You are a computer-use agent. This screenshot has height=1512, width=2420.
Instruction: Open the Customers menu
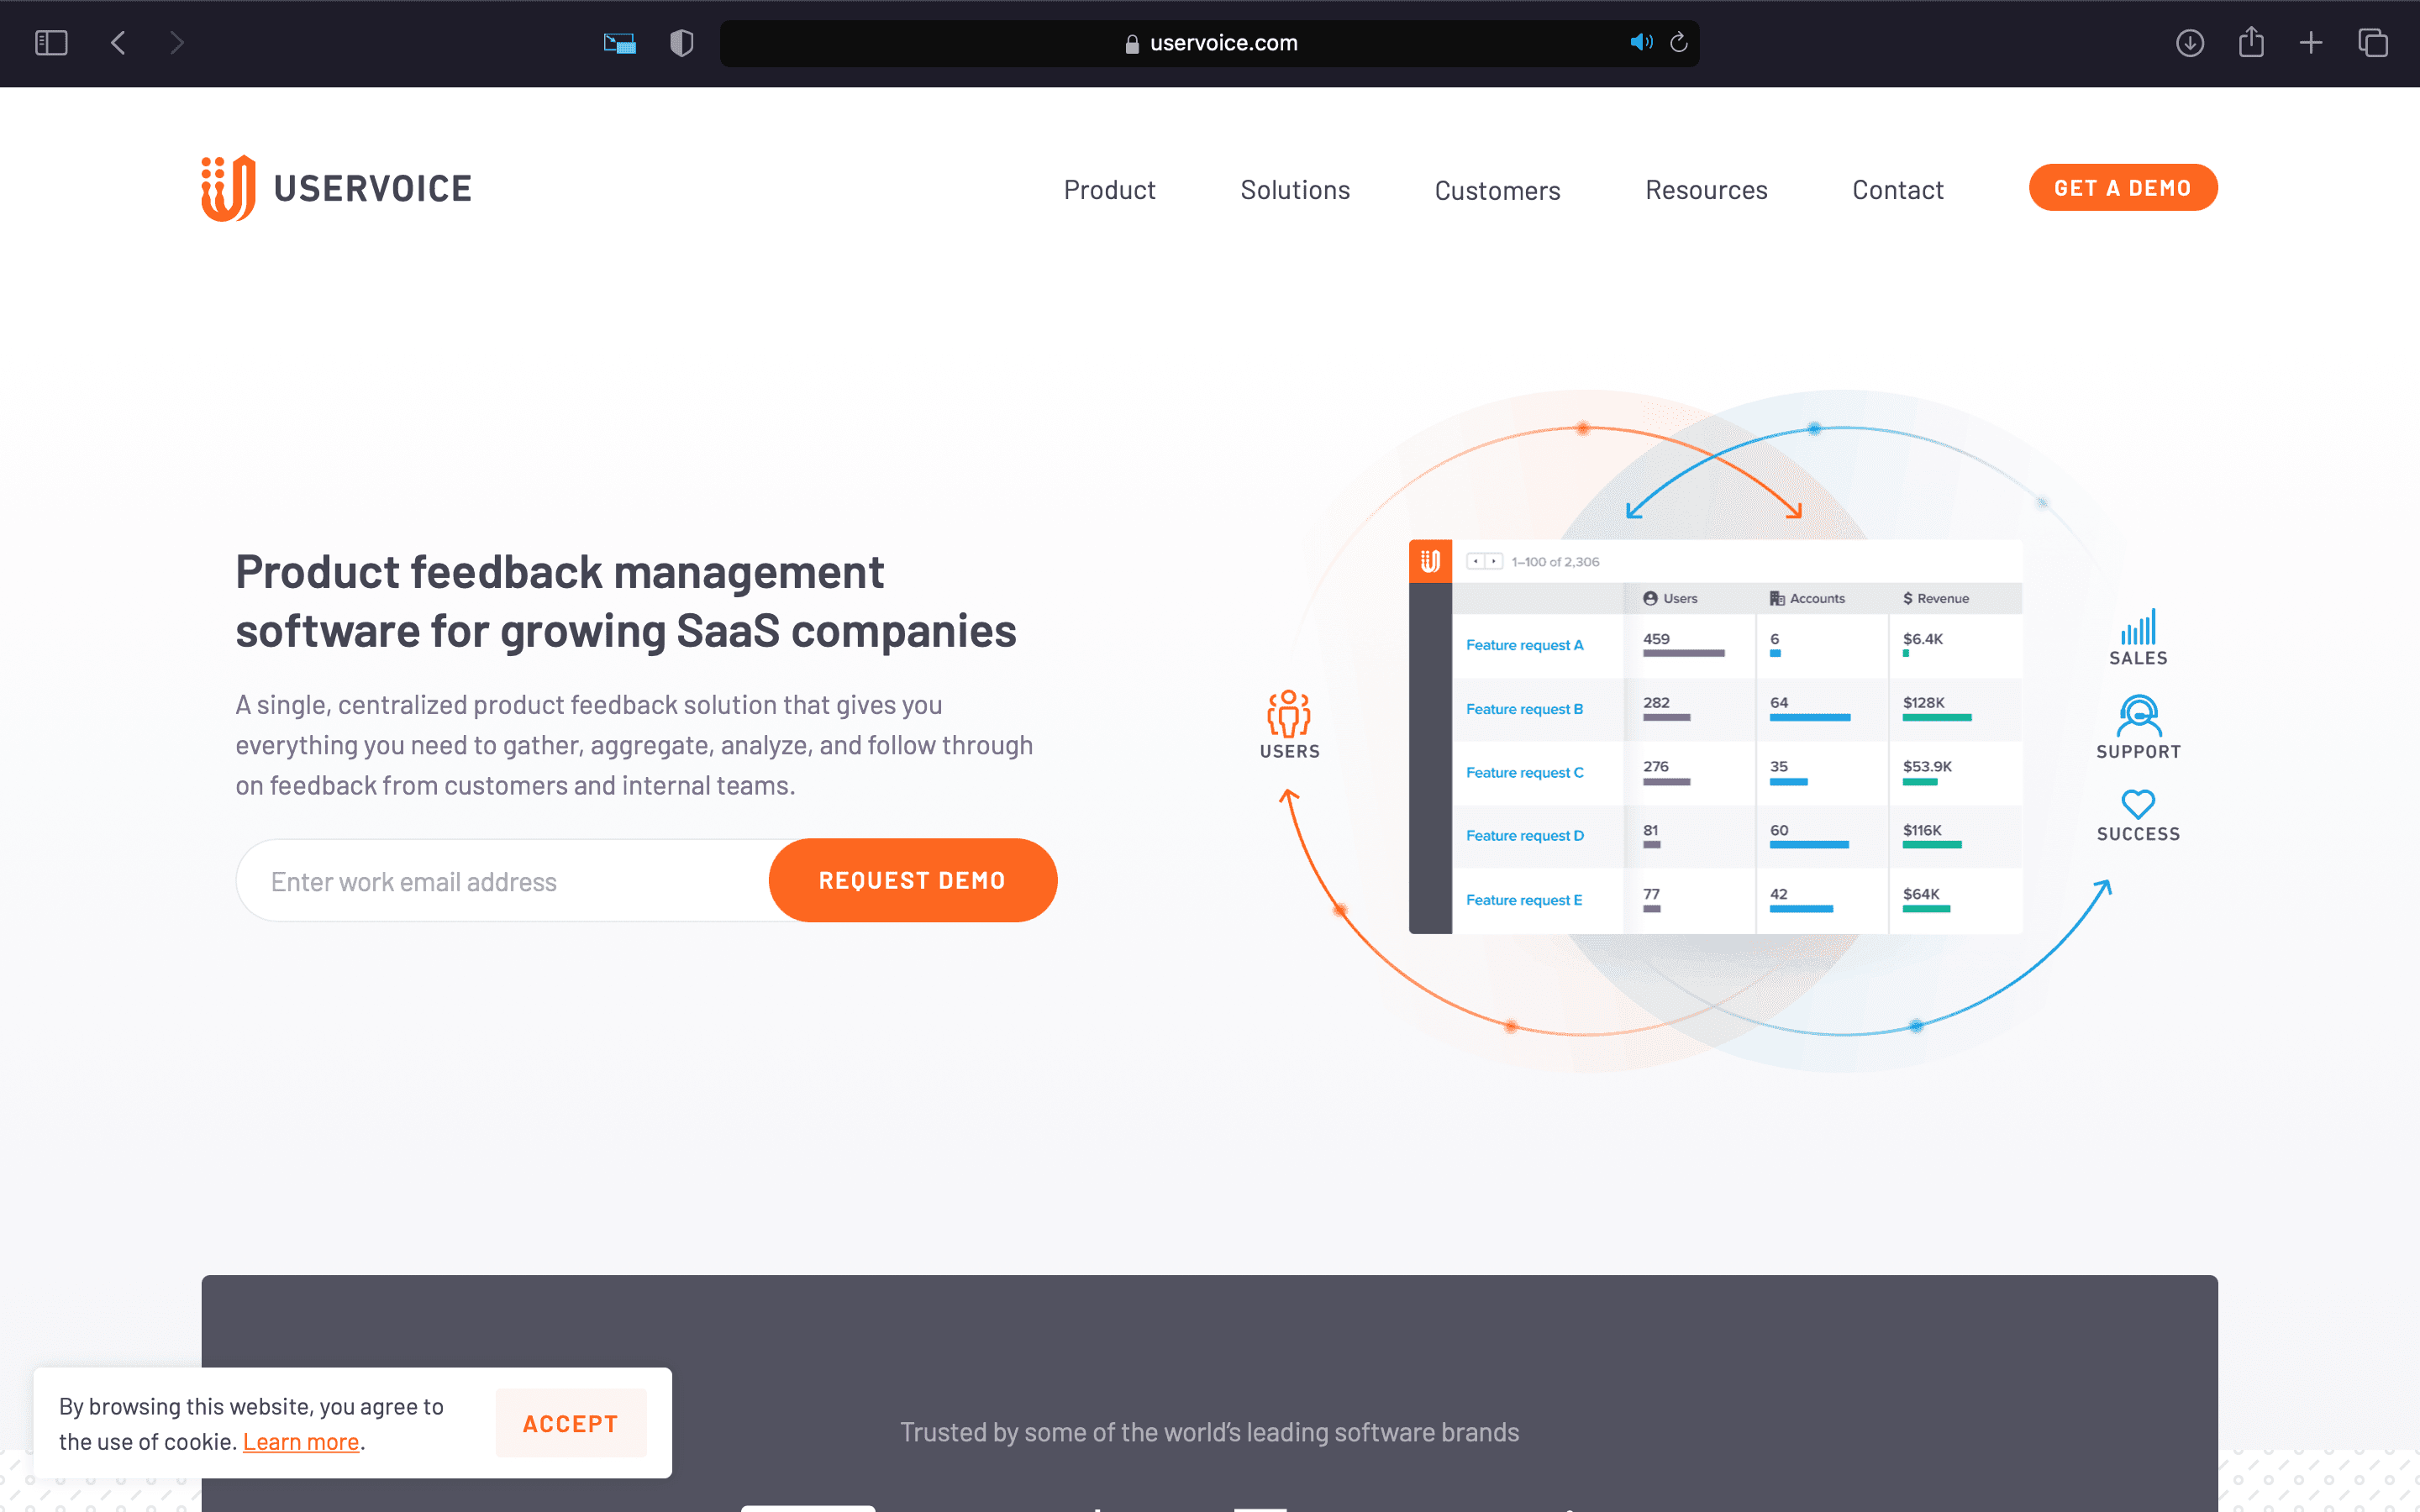[1497, 190]
